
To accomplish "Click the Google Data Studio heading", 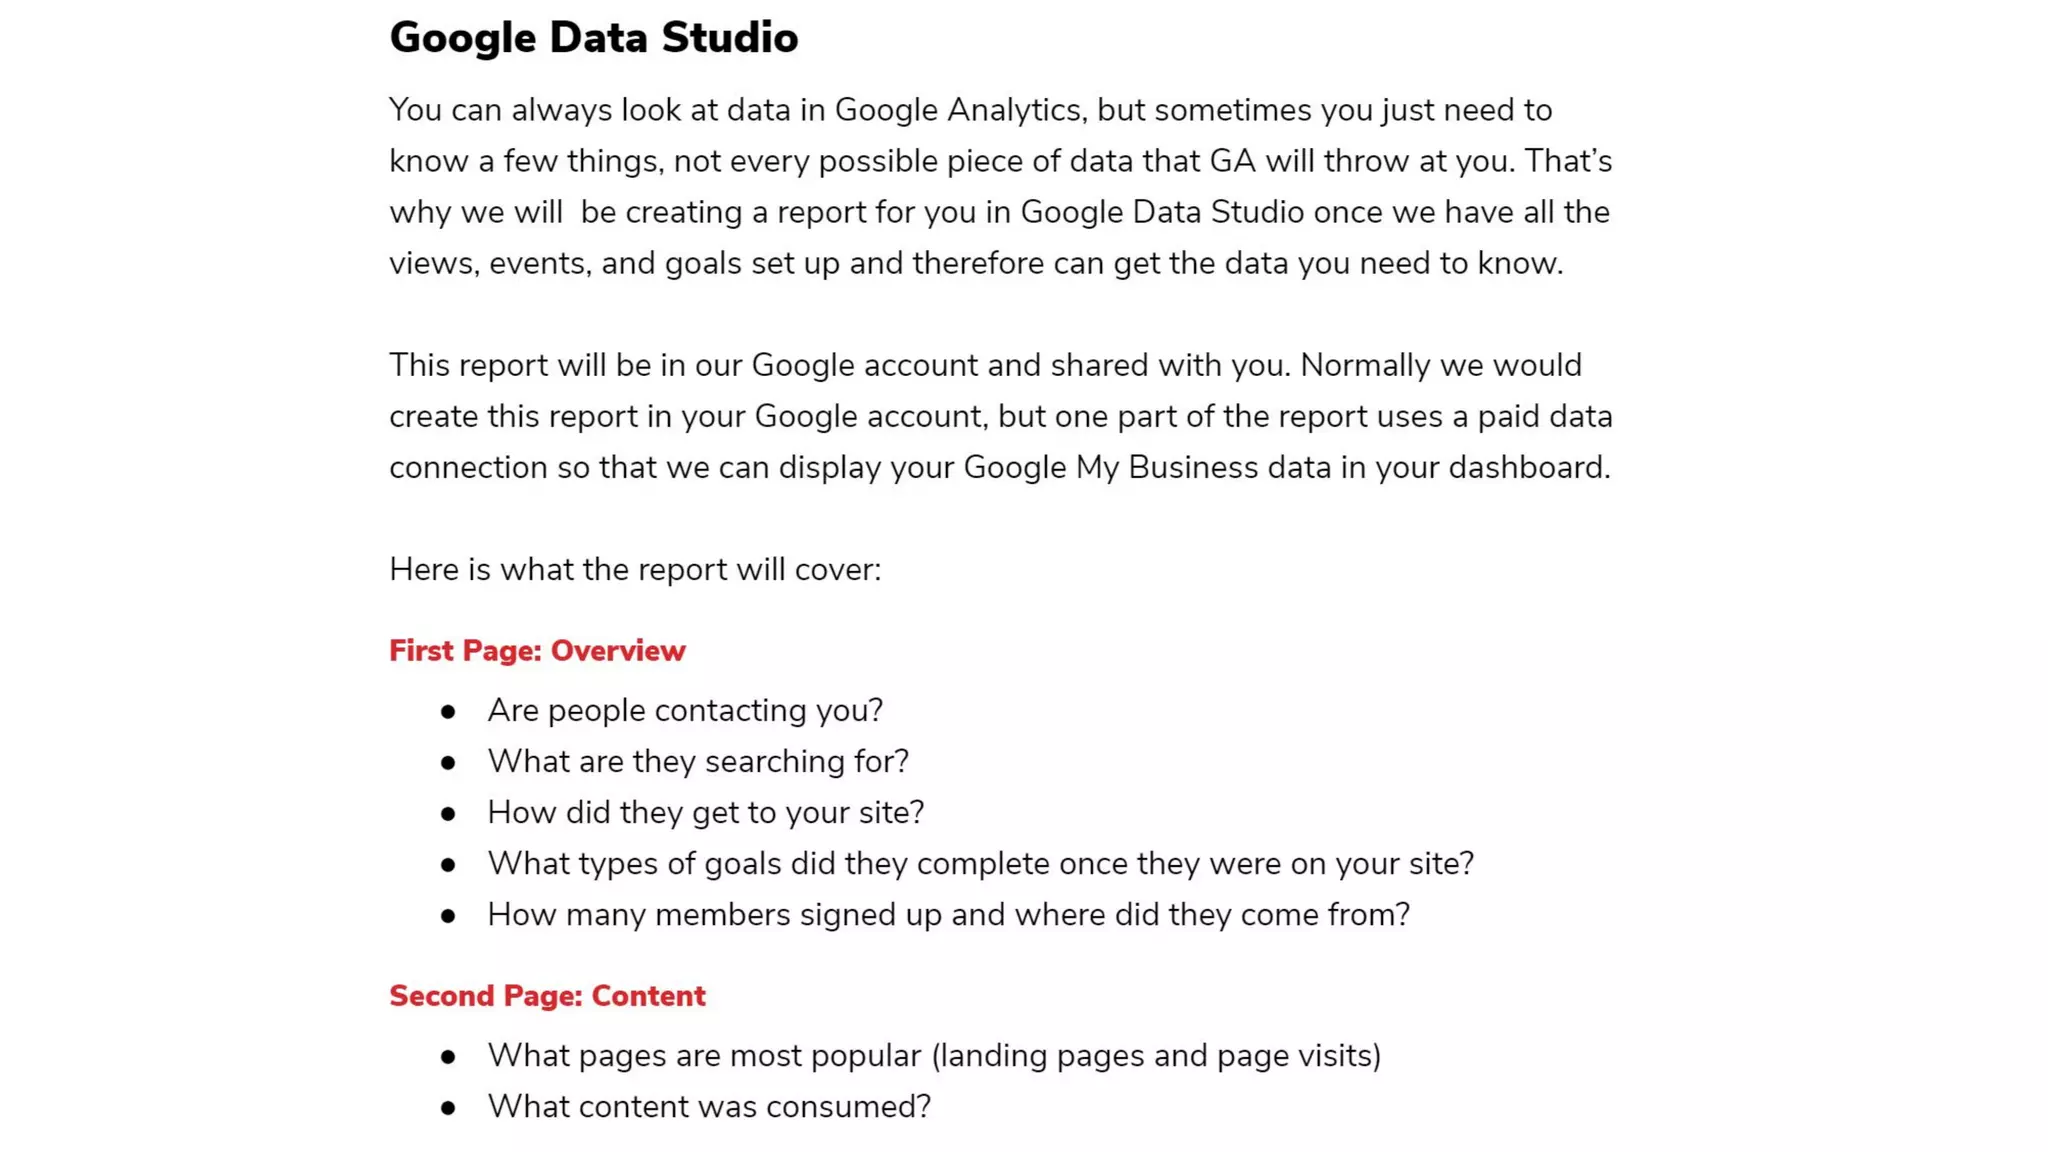I will [593, 38].
